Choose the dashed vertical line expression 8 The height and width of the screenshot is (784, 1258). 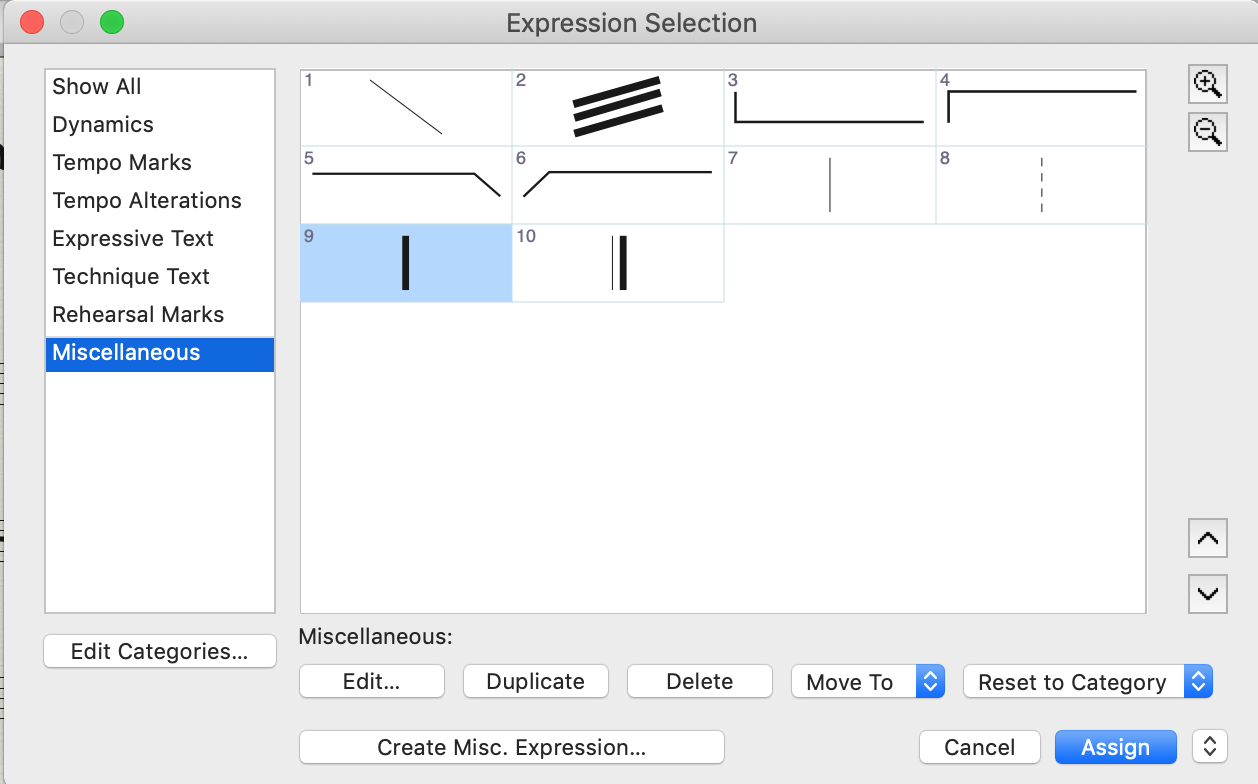(1041, 185)
